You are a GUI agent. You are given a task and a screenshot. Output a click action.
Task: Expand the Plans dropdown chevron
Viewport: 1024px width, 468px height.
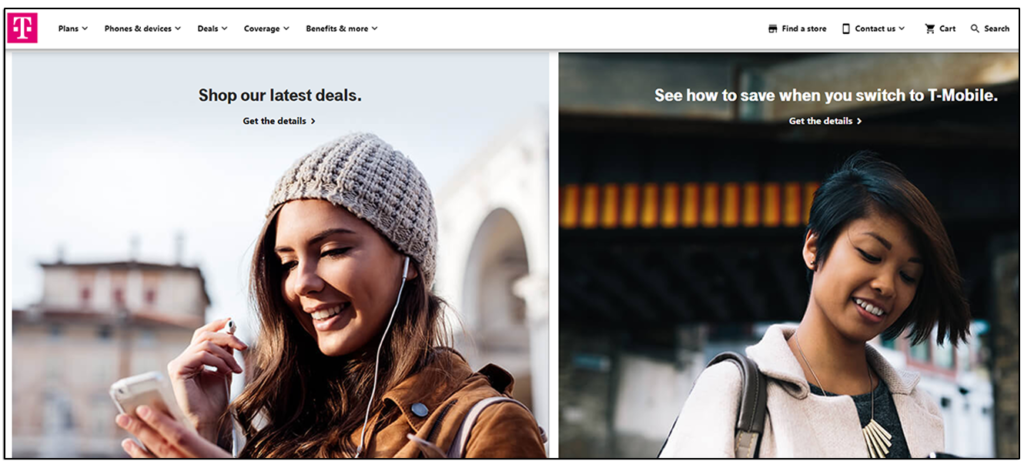pyautogui.click(x=85, y=29)
